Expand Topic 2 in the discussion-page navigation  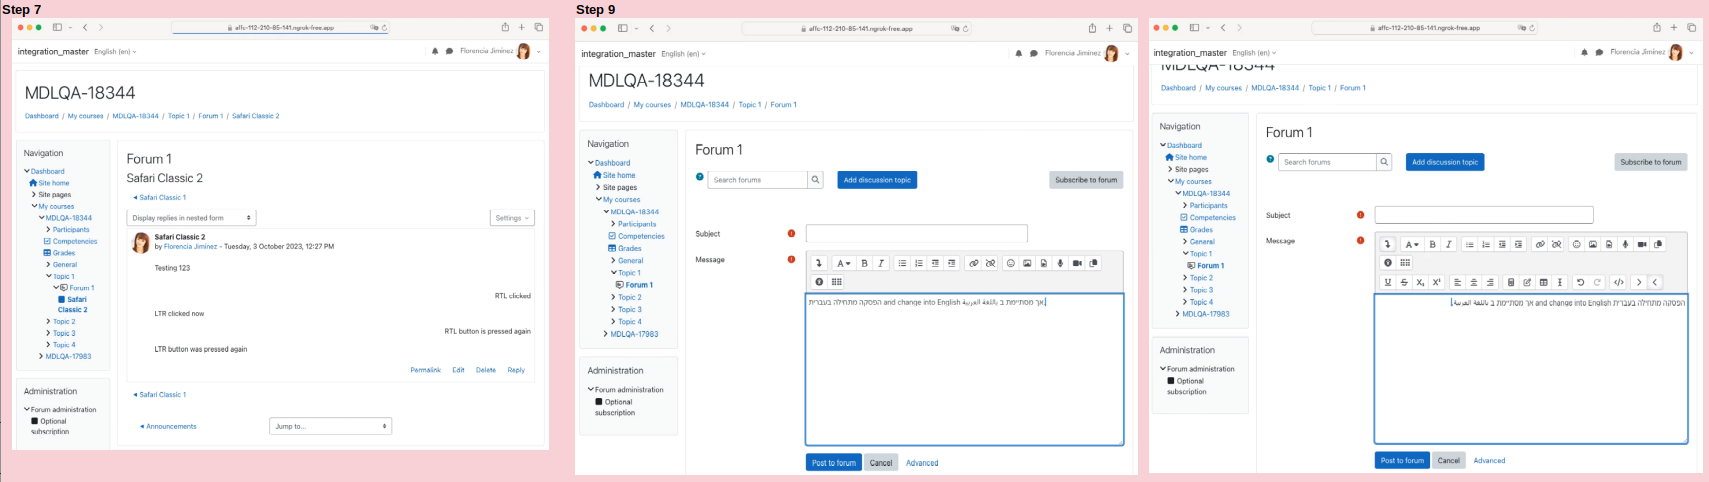(x=48, y=322)
